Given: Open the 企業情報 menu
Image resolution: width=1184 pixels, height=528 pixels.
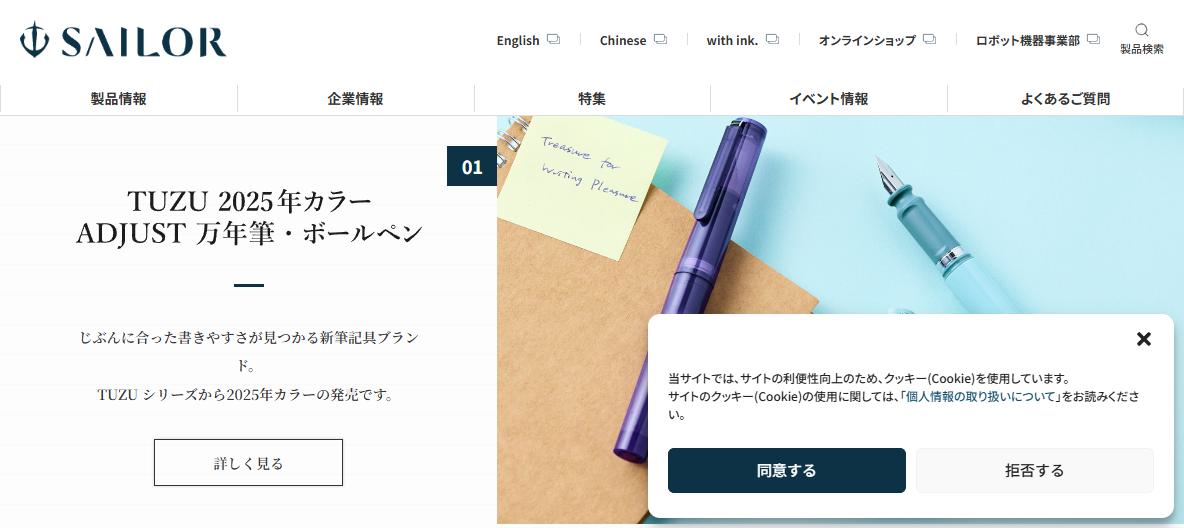Looking at the screenshot, I should [x=356, y=98].
